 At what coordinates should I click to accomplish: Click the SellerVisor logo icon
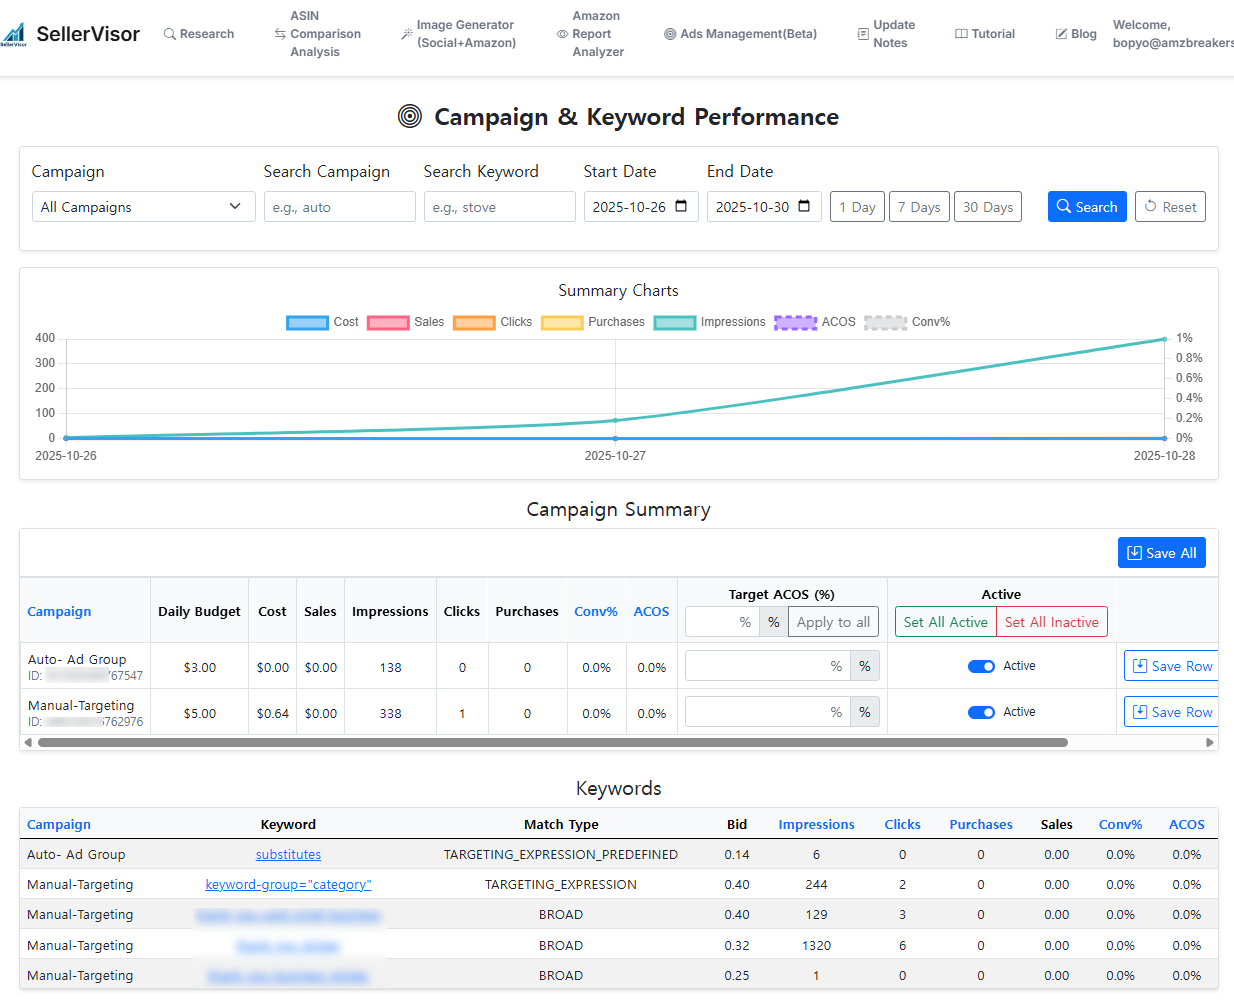click(14, 35)
